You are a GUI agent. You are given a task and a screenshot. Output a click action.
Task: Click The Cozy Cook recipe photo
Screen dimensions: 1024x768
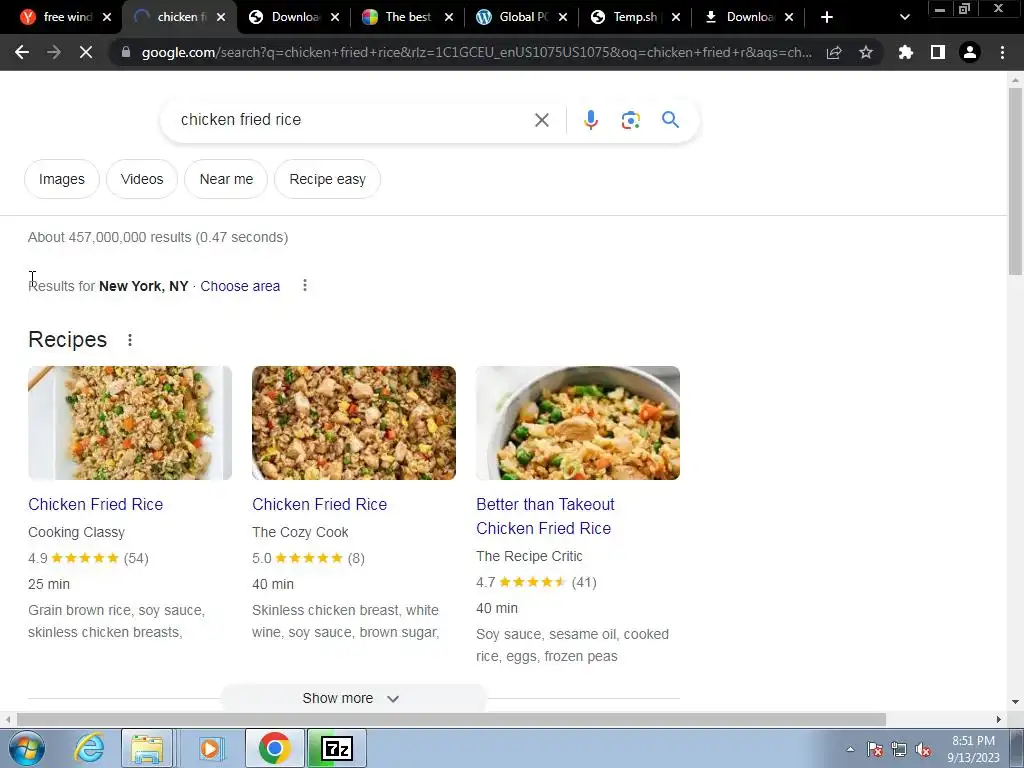click(x=354, y=423)
